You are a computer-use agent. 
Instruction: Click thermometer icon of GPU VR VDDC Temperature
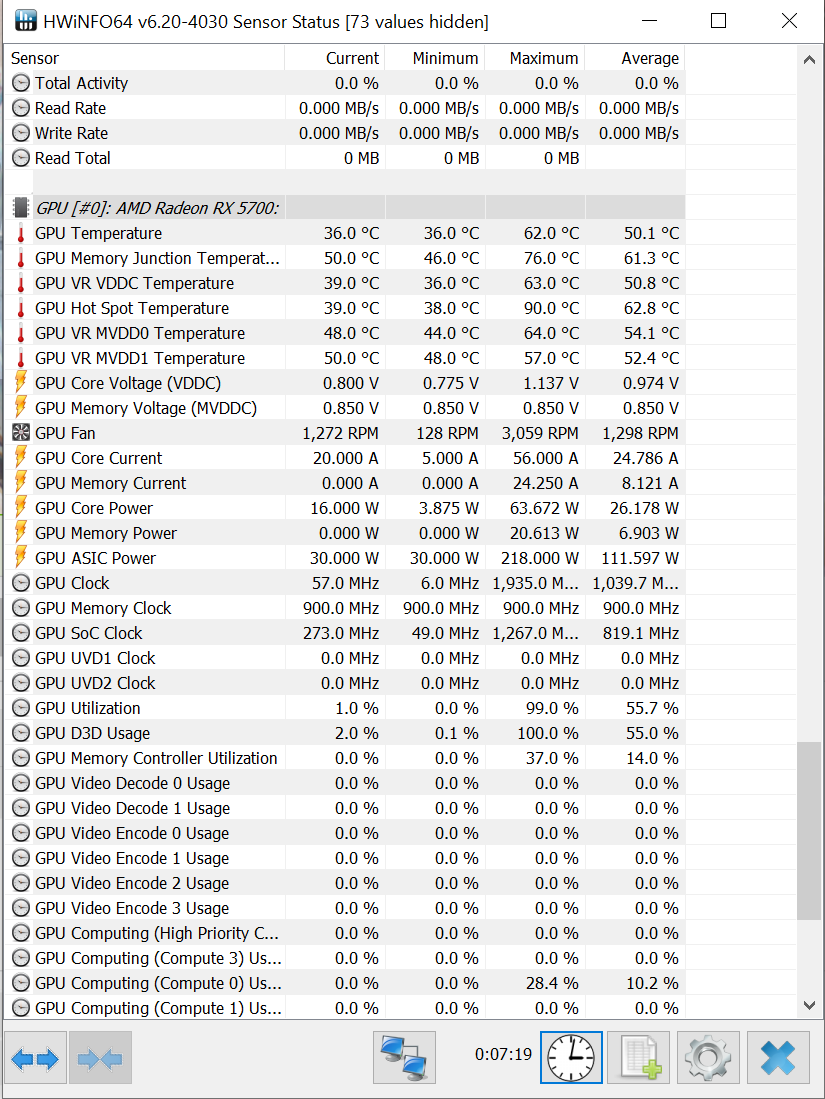(21, 283)
